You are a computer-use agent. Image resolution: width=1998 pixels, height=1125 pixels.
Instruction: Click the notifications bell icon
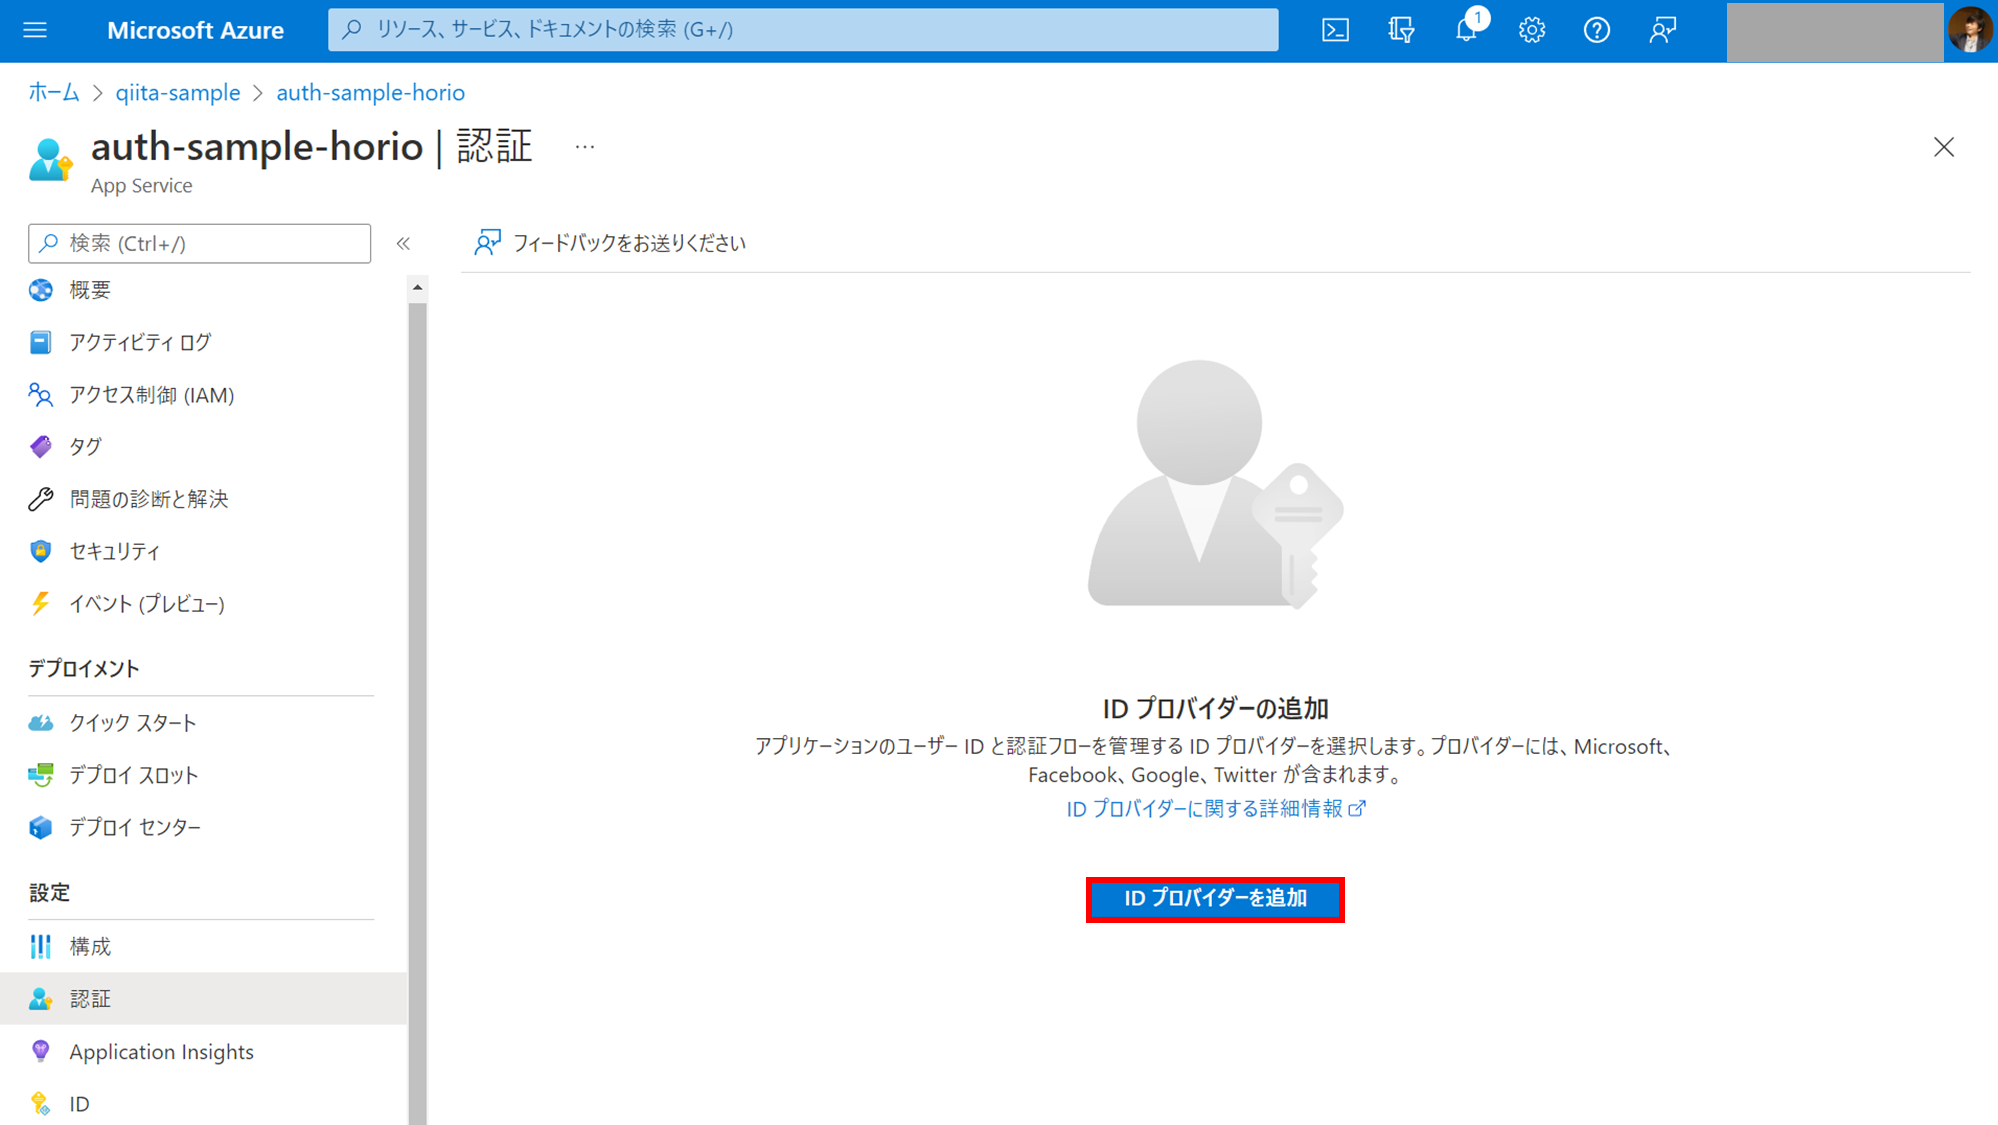tap(1466, 30)
